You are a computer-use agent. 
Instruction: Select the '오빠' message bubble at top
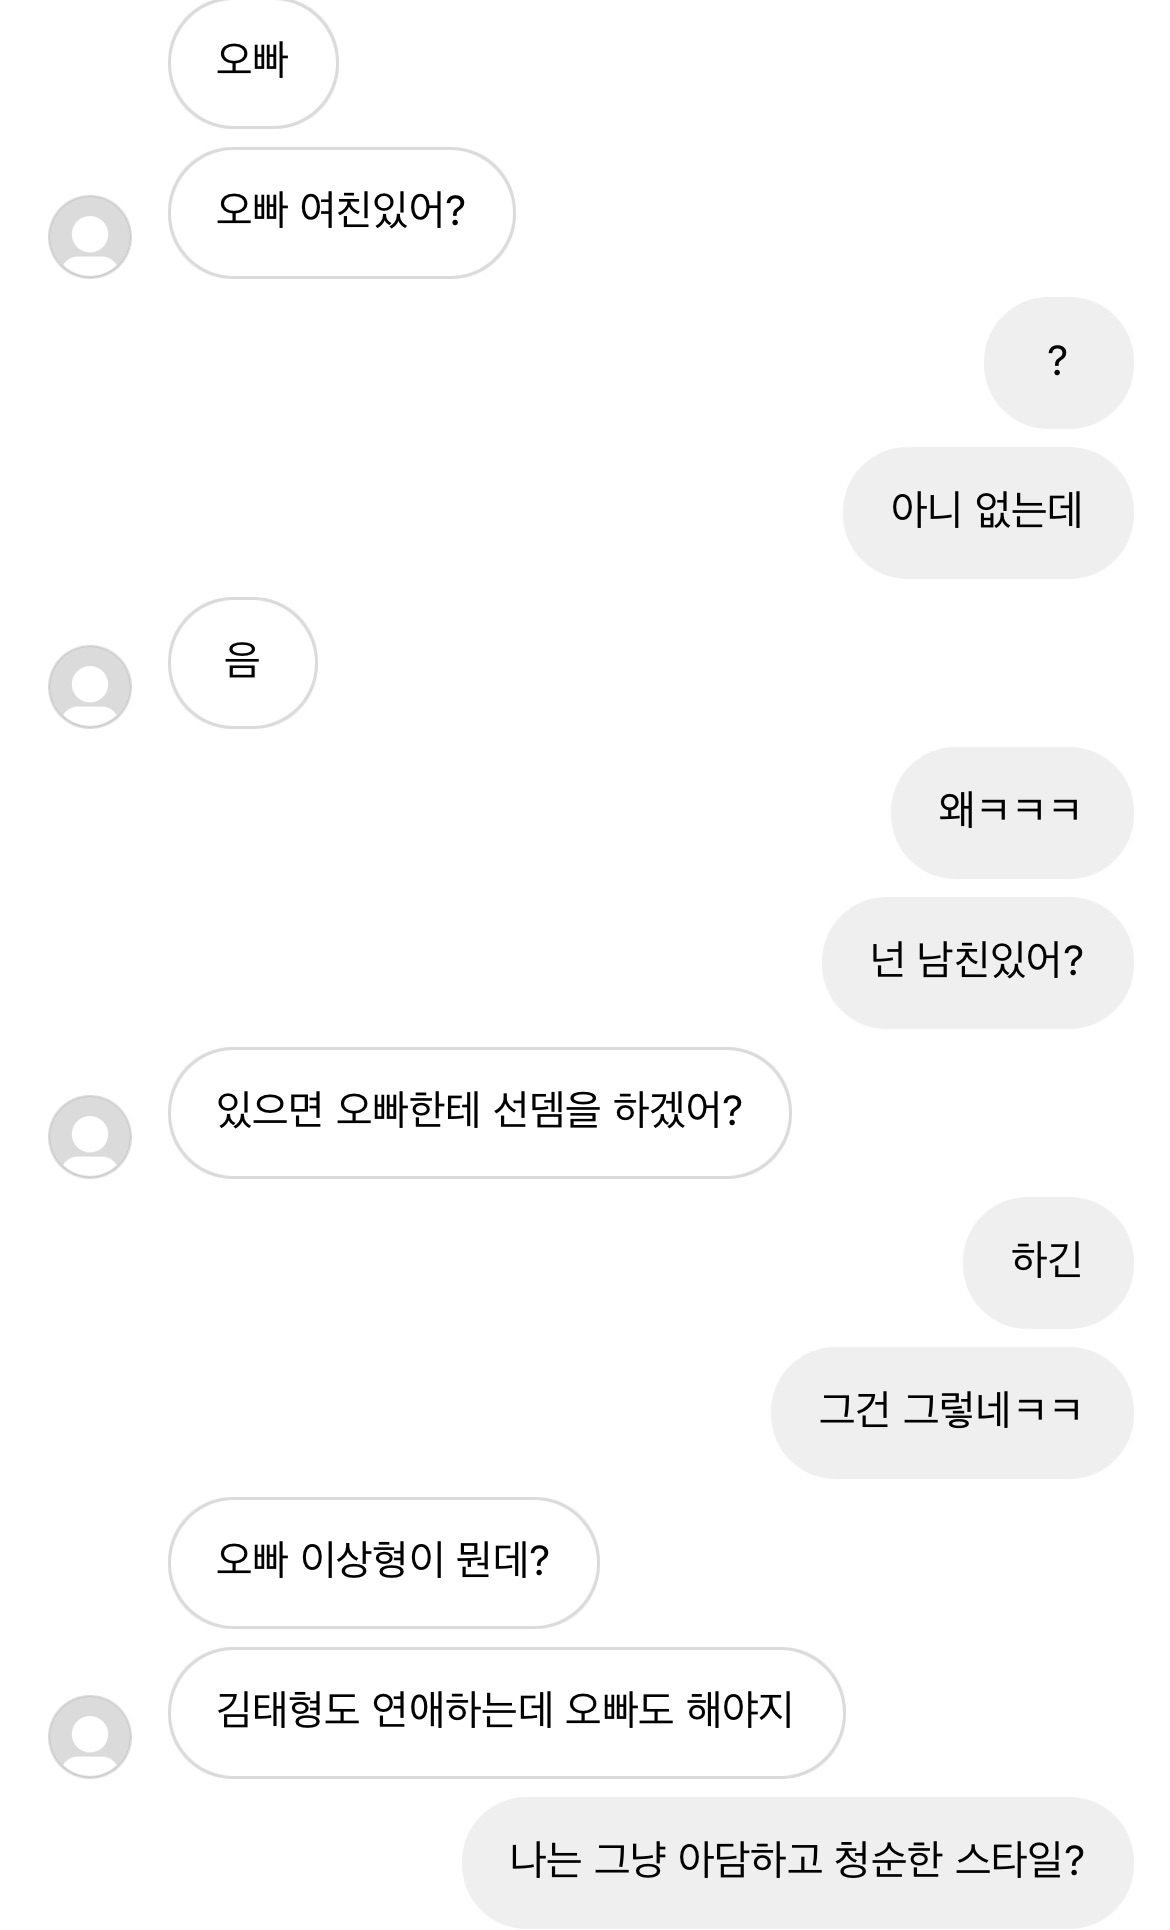[x=253, y=62]
